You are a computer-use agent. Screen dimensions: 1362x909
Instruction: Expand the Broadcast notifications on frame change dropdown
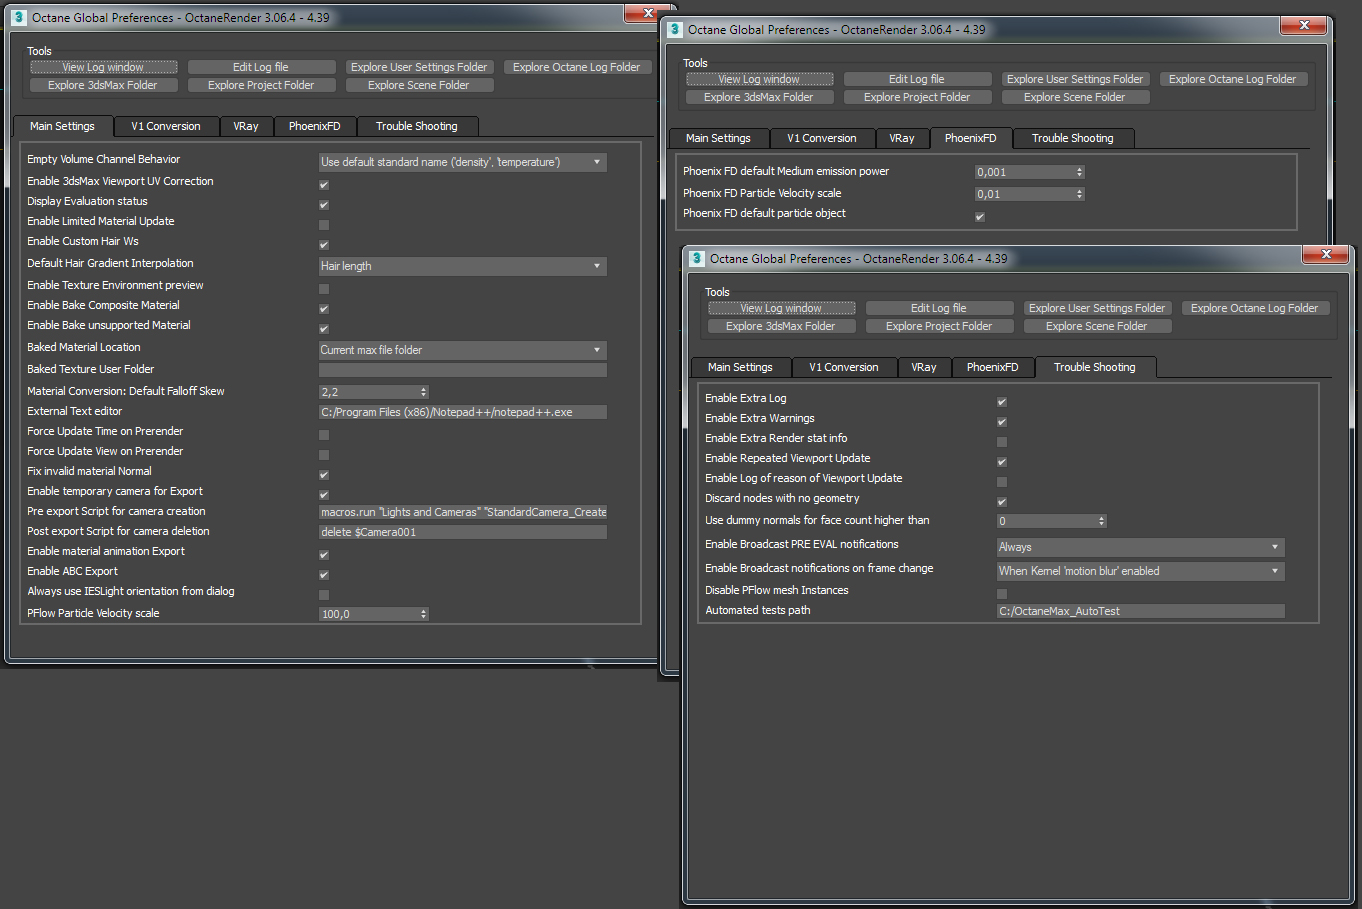pos(1140,571)
